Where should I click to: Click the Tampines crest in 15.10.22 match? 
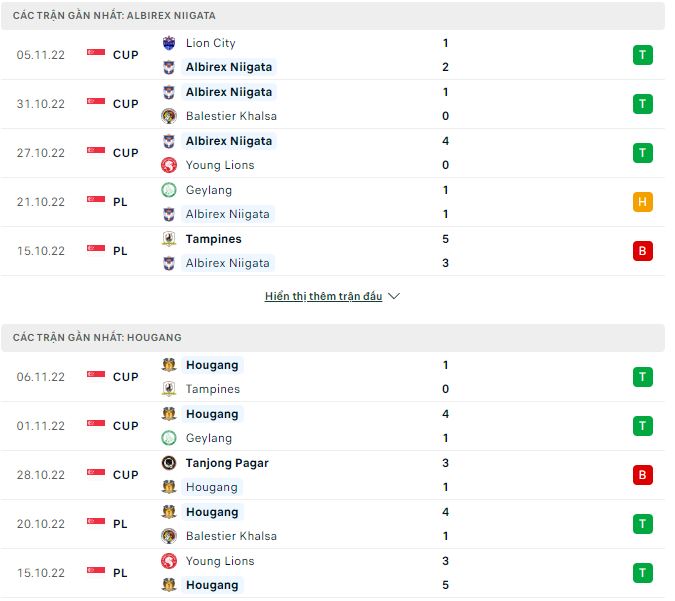(x=168, y=239)
